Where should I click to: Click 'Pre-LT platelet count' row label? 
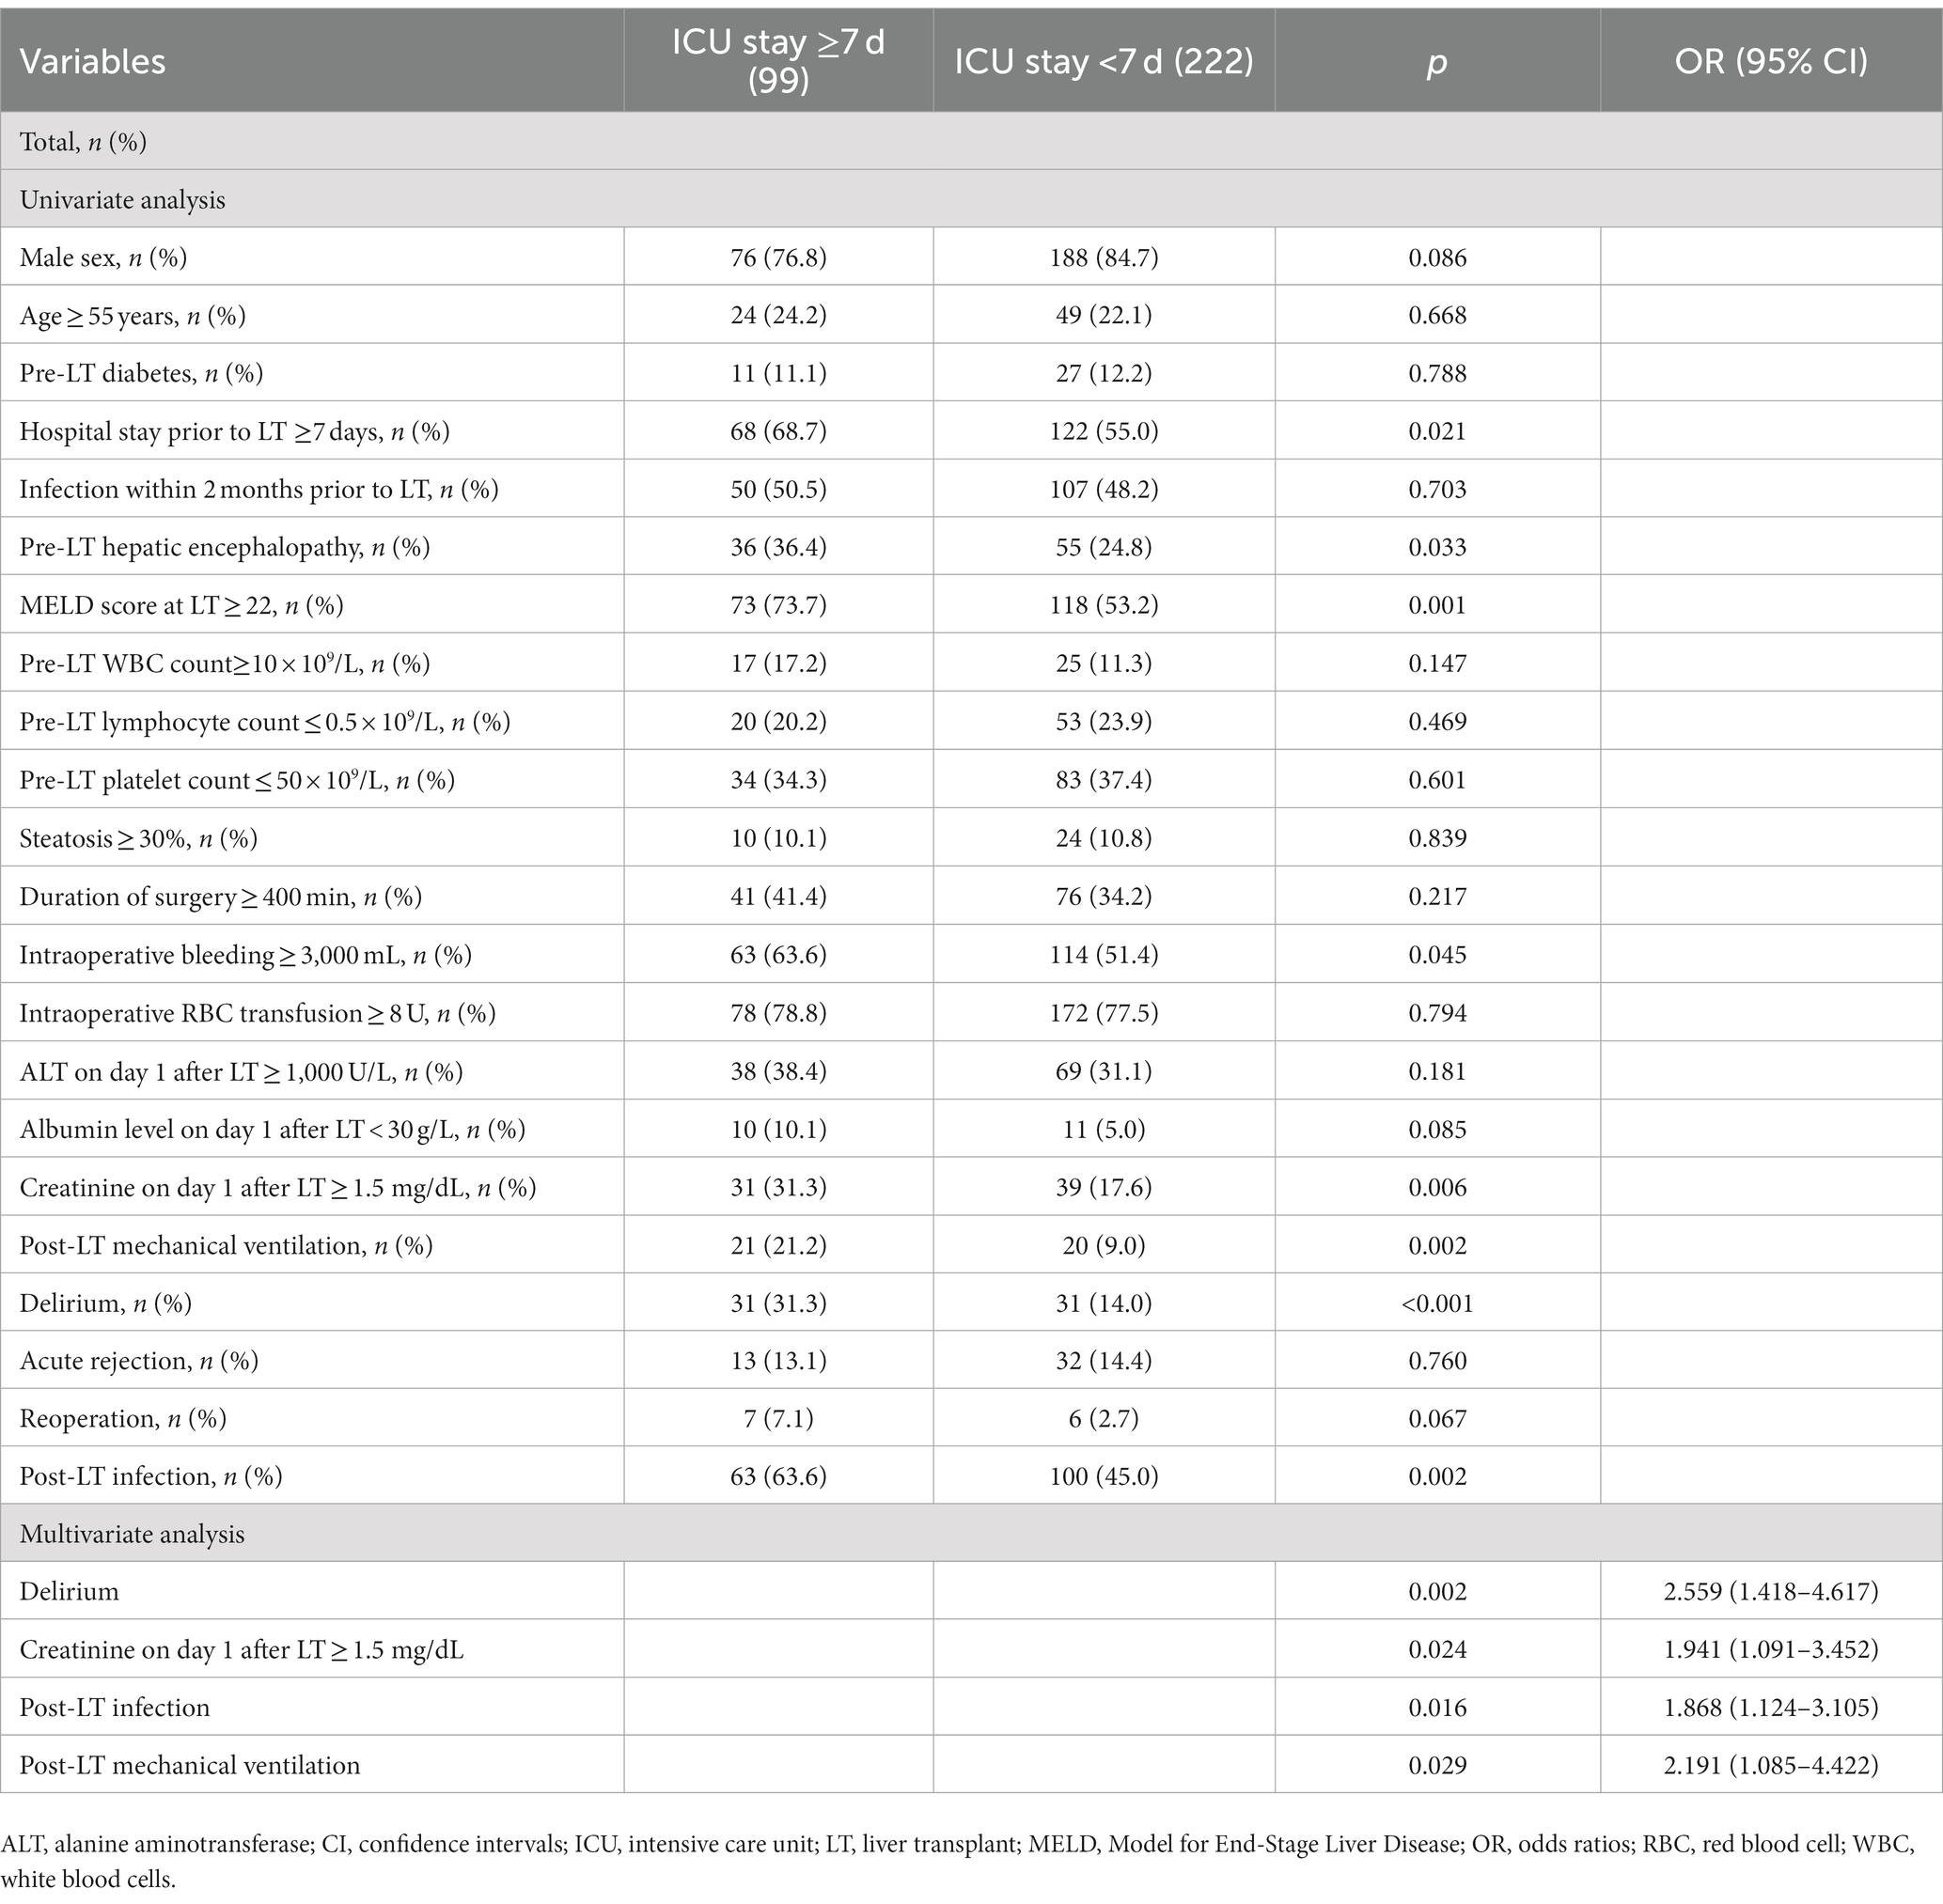[237, 780]
